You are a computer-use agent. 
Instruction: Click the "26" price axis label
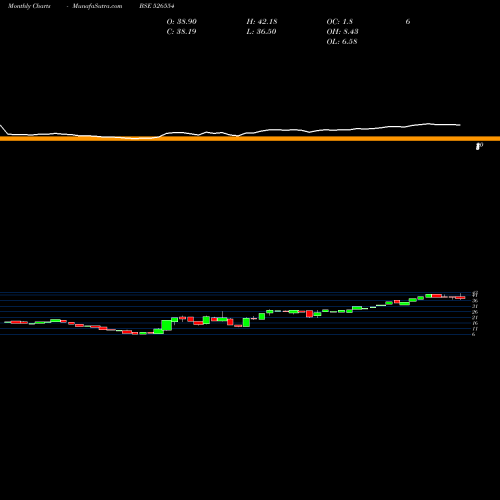[x=475, y=312]
